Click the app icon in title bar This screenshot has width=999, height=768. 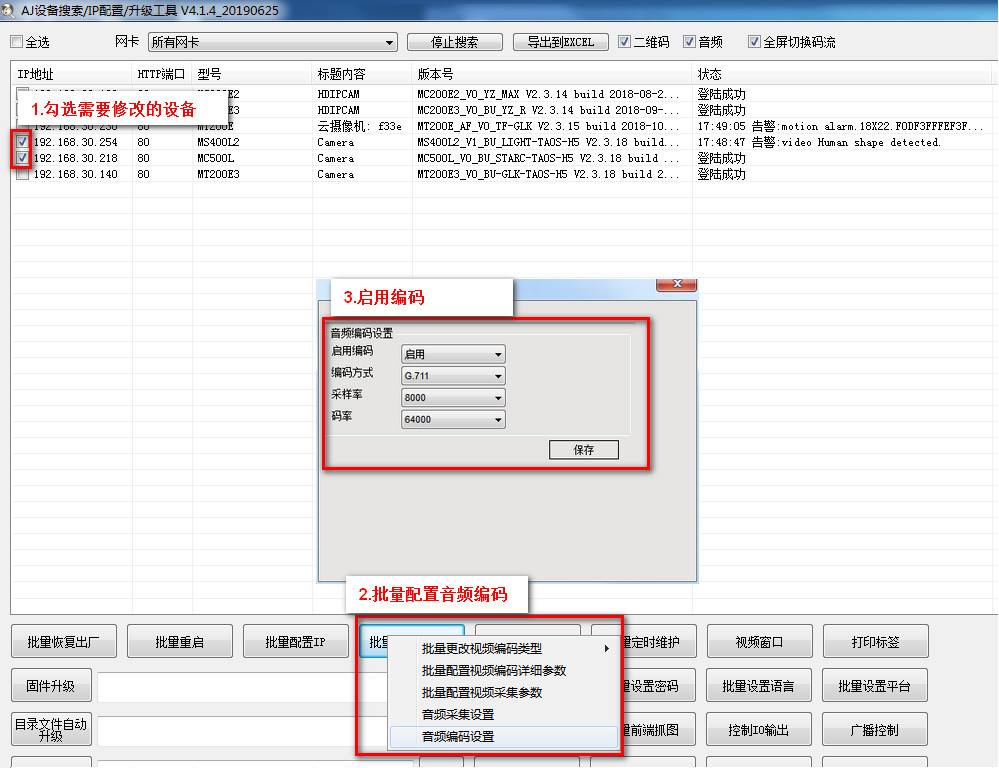[x=9, y=11]
